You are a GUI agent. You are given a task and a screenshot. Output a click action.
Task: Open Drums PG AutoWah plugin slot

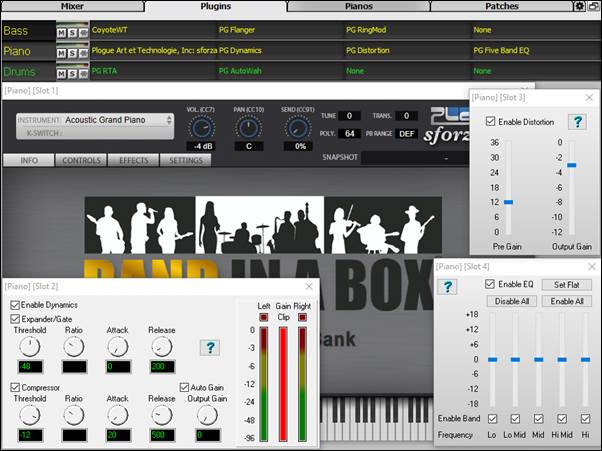coord(280,71)
